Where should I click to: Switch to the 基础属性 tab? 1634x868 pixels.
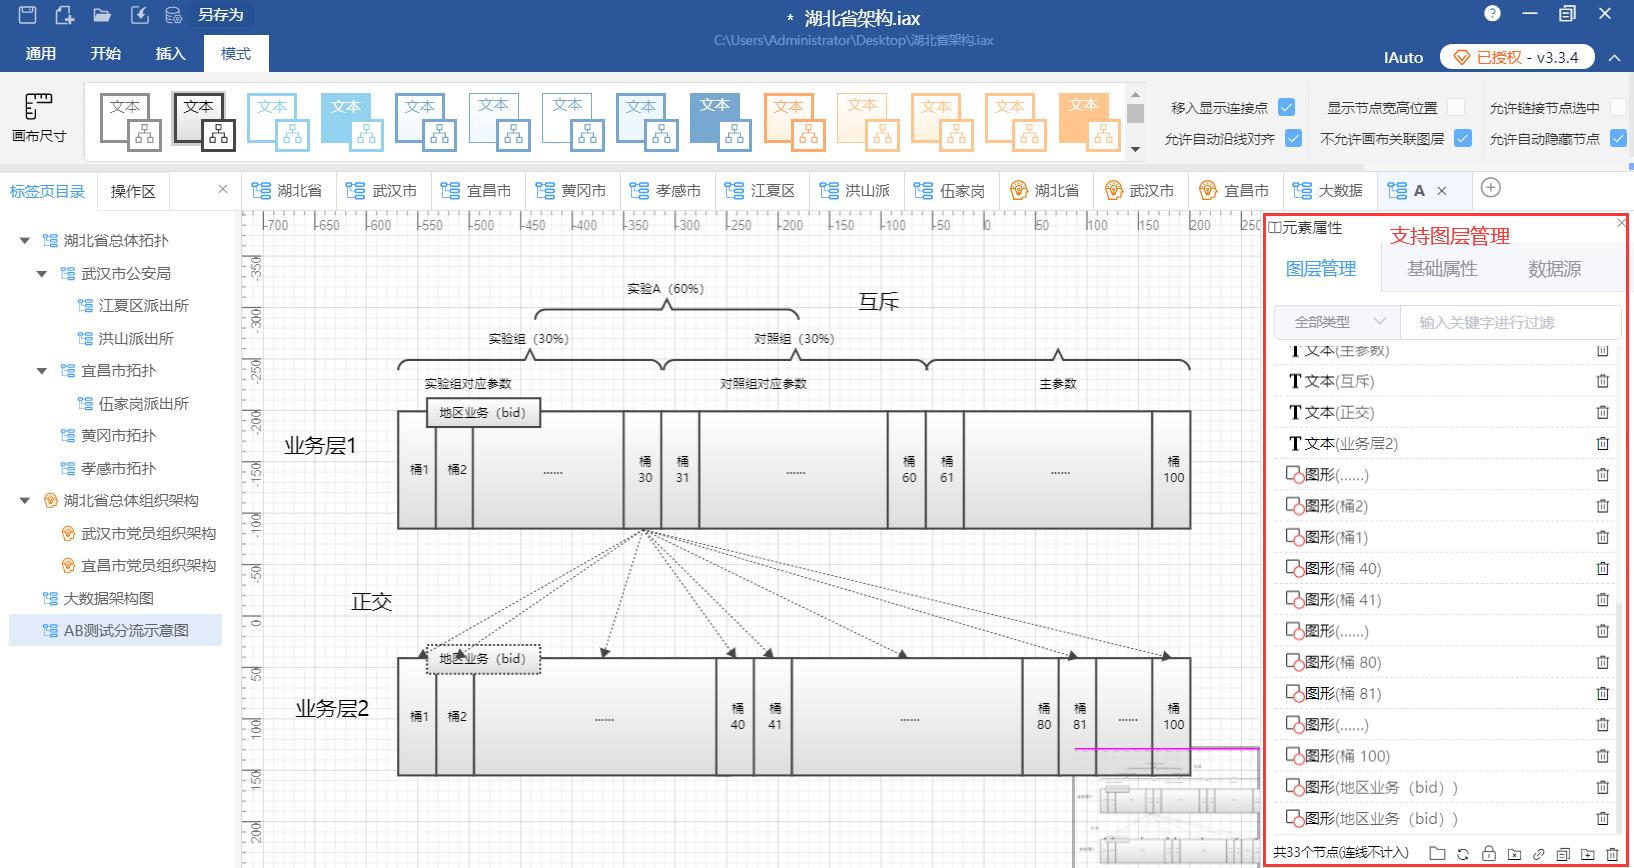1441,268
